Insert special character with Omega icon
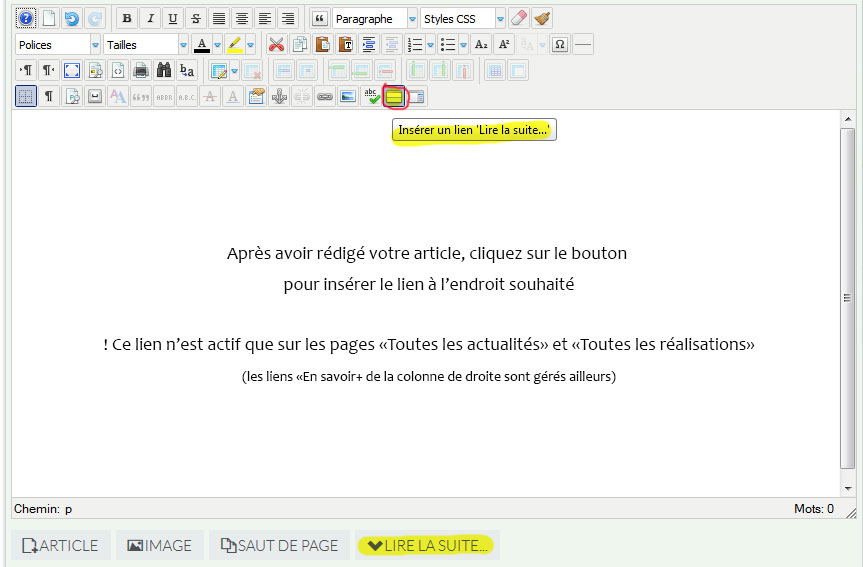This screenshot has height=567, width=863. point(560,45)
